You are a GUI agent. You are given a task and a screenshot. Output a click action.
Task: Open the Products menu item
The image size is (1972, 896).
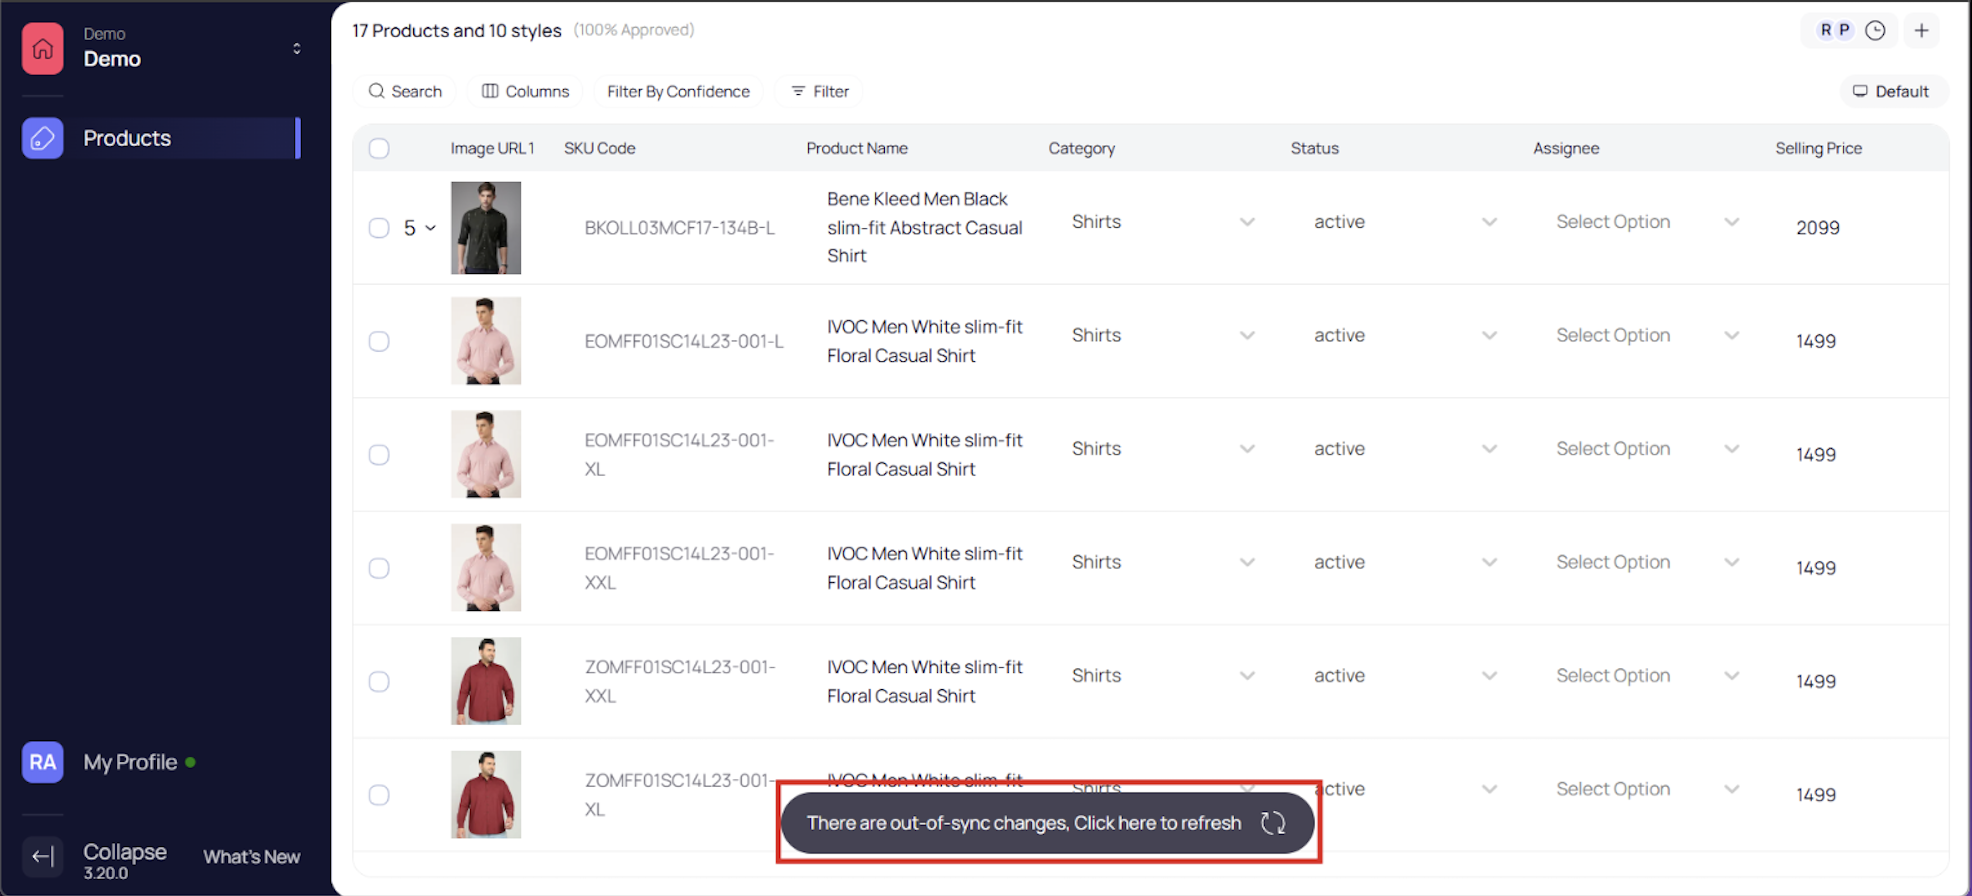tap(127, 138)
